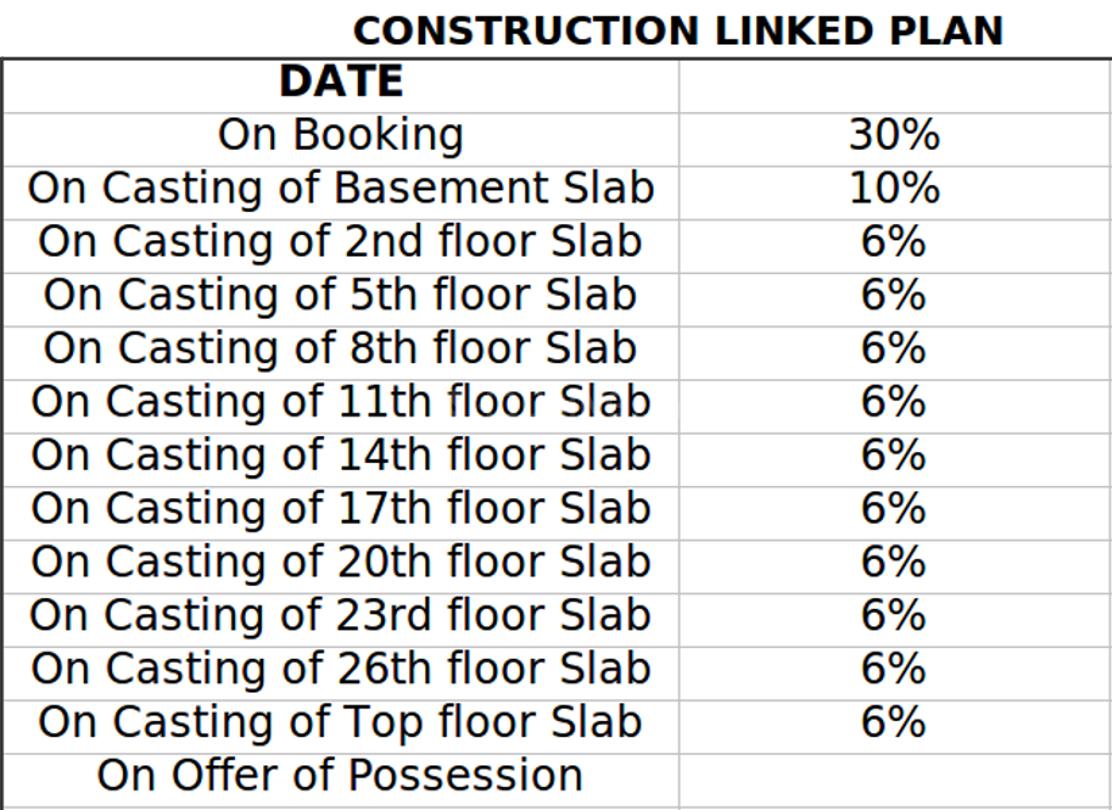The height and width of the screenshot is (810, 1112).
Task: Select the On Booking cell
Action: (340, 135)
